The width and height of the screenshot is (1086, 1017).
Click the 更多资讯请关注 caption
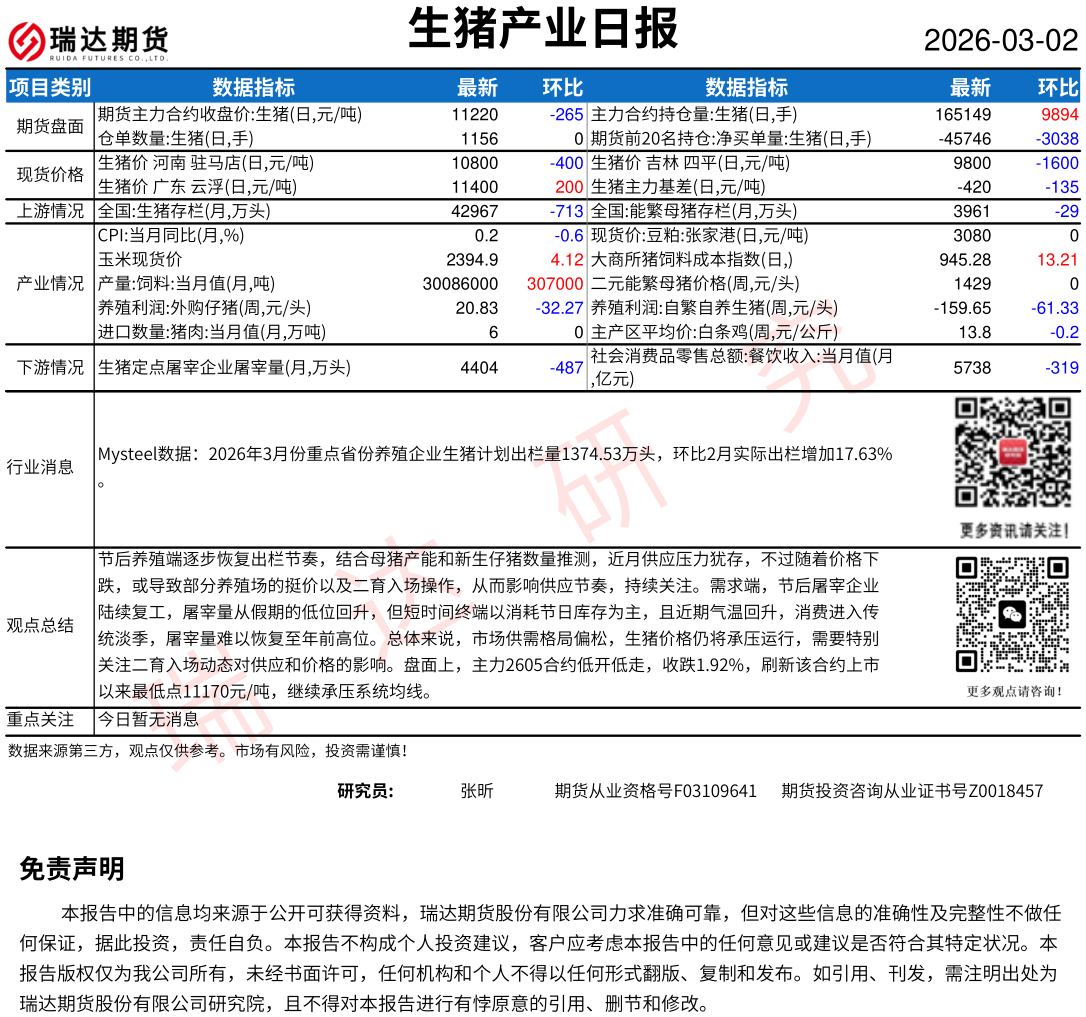coord(1013,530)
